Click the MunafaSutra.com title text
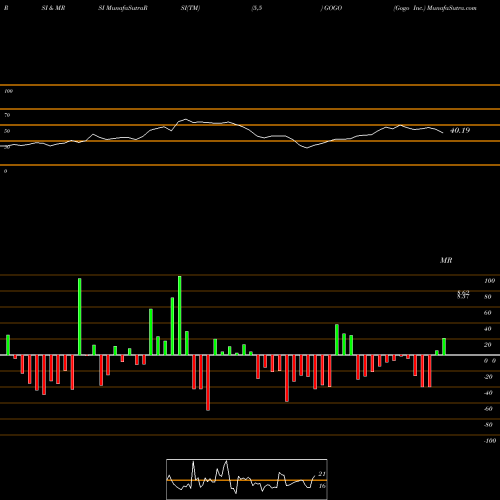The width and height of the screenshot is (500, 500). point(452,8)
